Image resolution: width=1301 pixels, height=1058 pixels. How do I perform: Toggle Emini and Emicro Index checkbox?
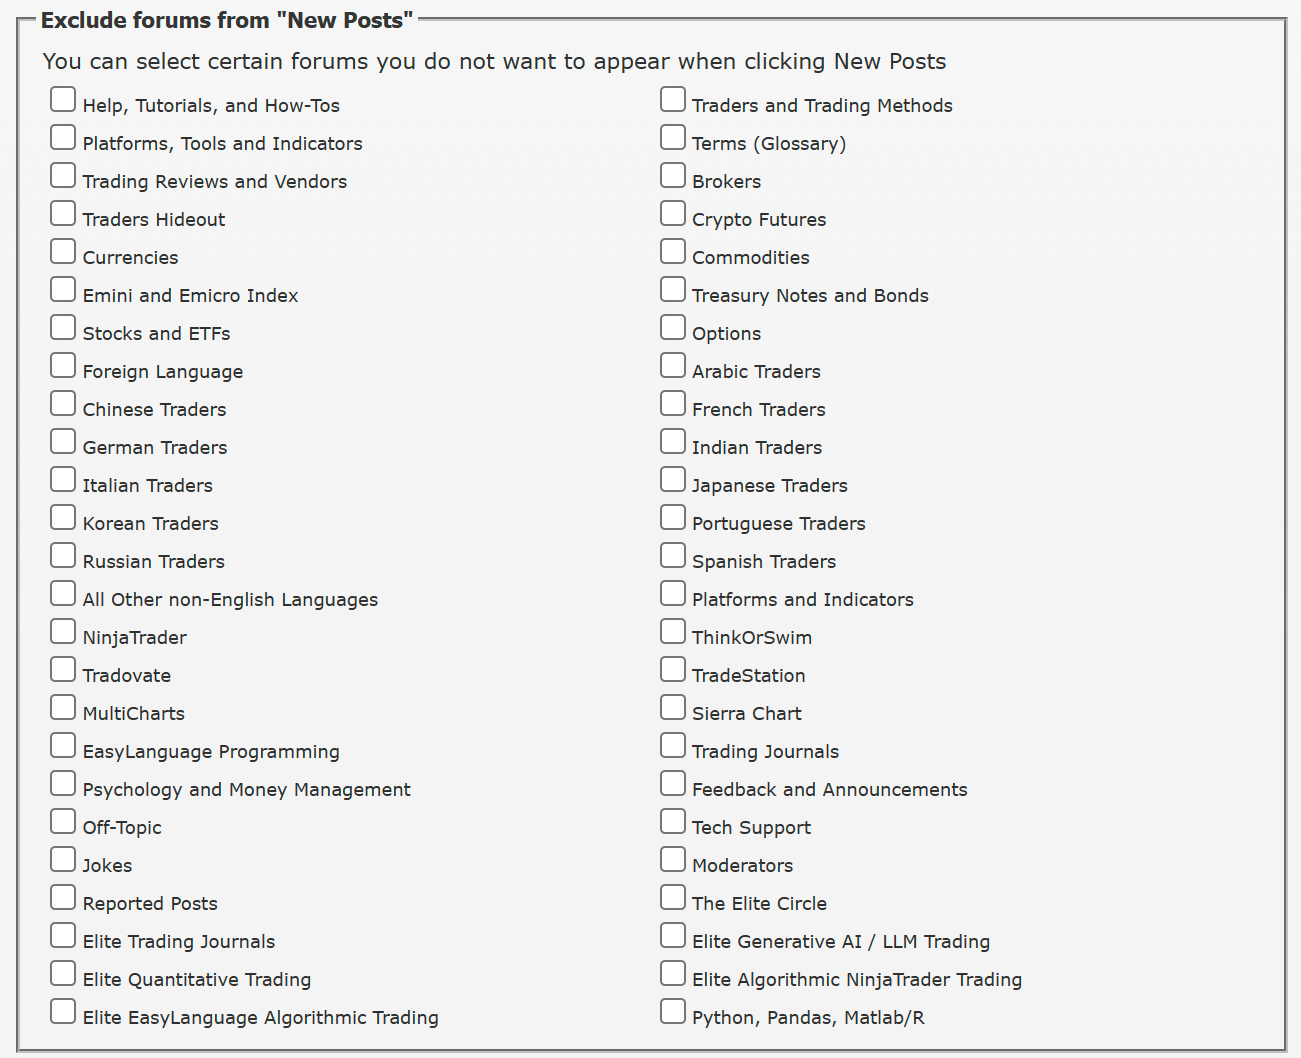[x=63, y=289]
